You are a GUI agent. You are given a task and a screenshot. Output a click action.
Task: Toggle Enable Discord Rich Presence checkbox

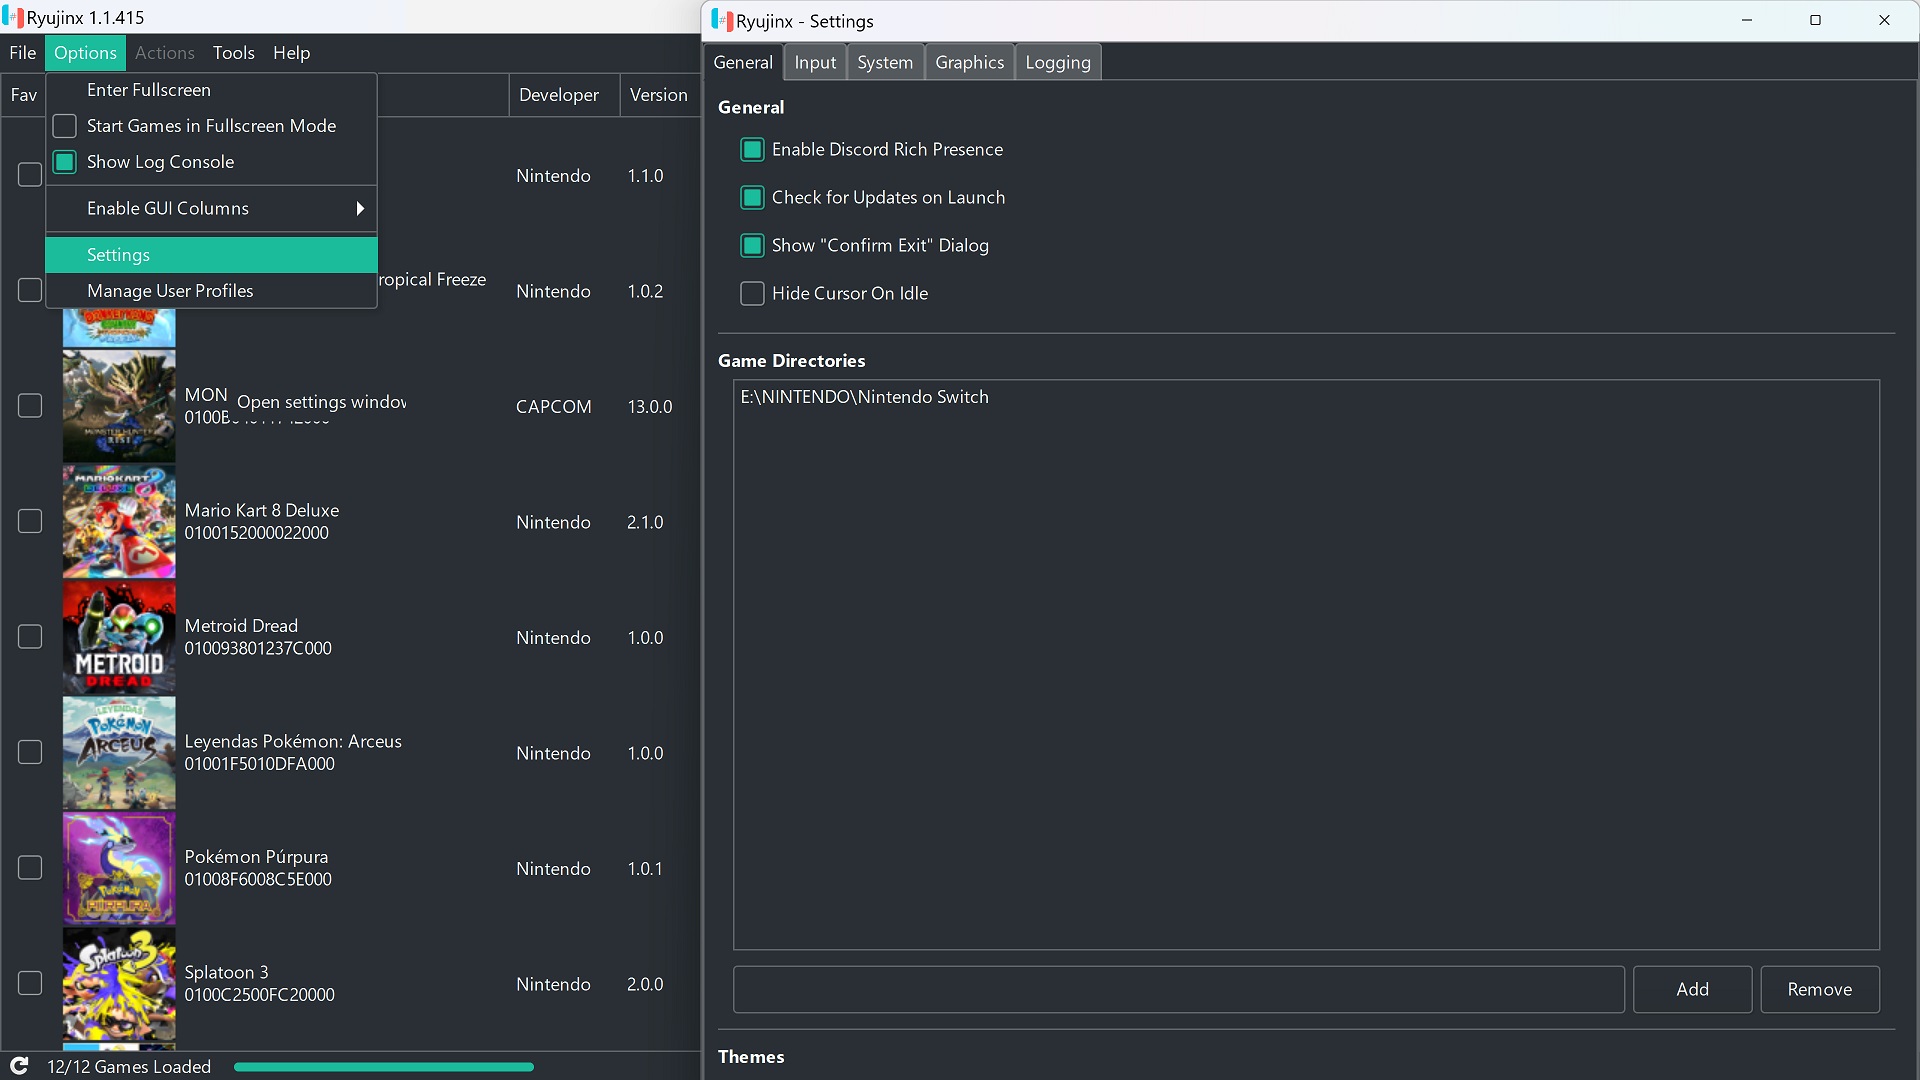pos(750,149)
